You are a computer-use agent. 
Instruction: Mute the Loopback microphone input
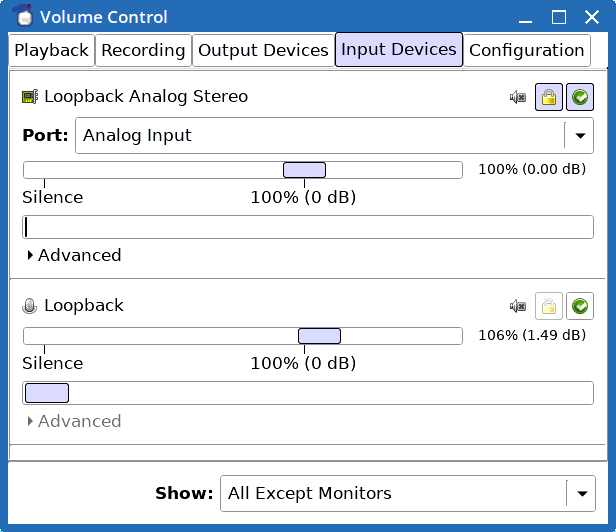pyautogui.click(x=518, y=306)
